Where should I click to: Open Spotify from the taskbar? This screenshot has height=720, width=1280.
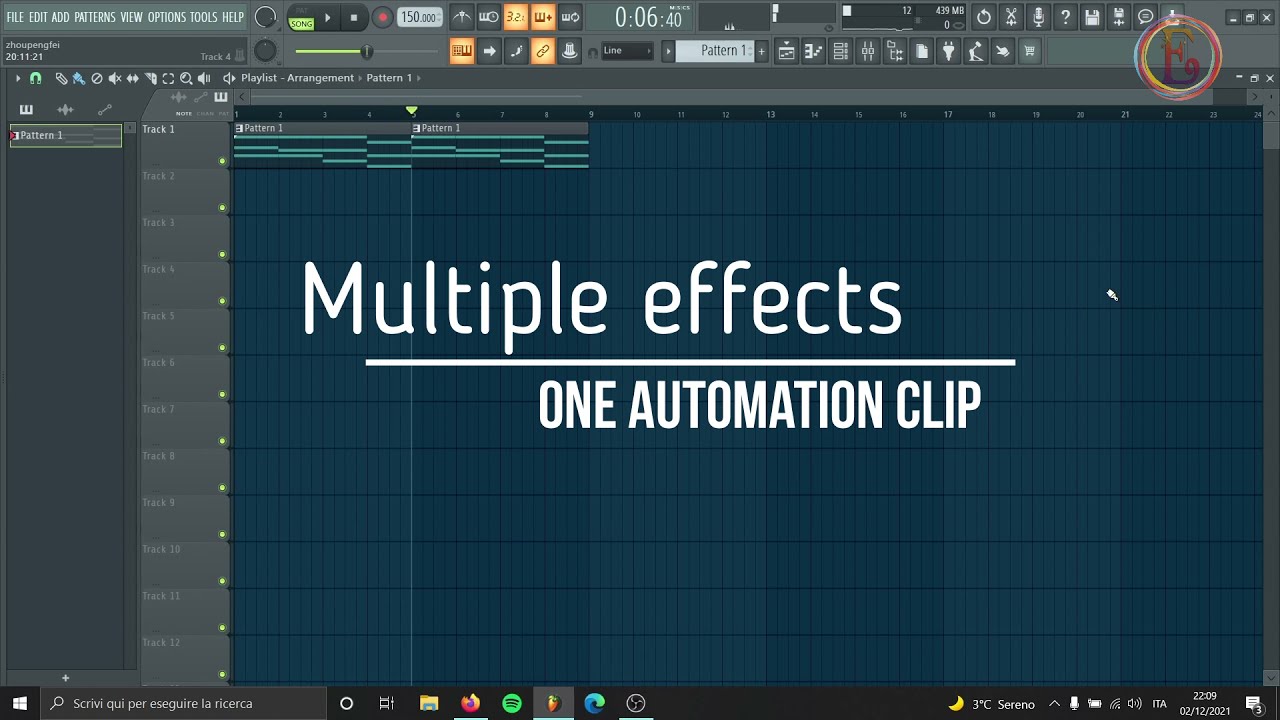click(x=512, y=703)
